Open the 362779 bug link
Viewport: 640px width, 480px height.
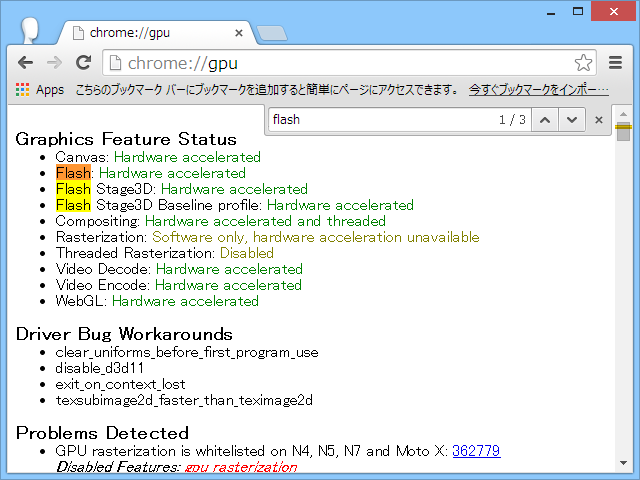476,451
